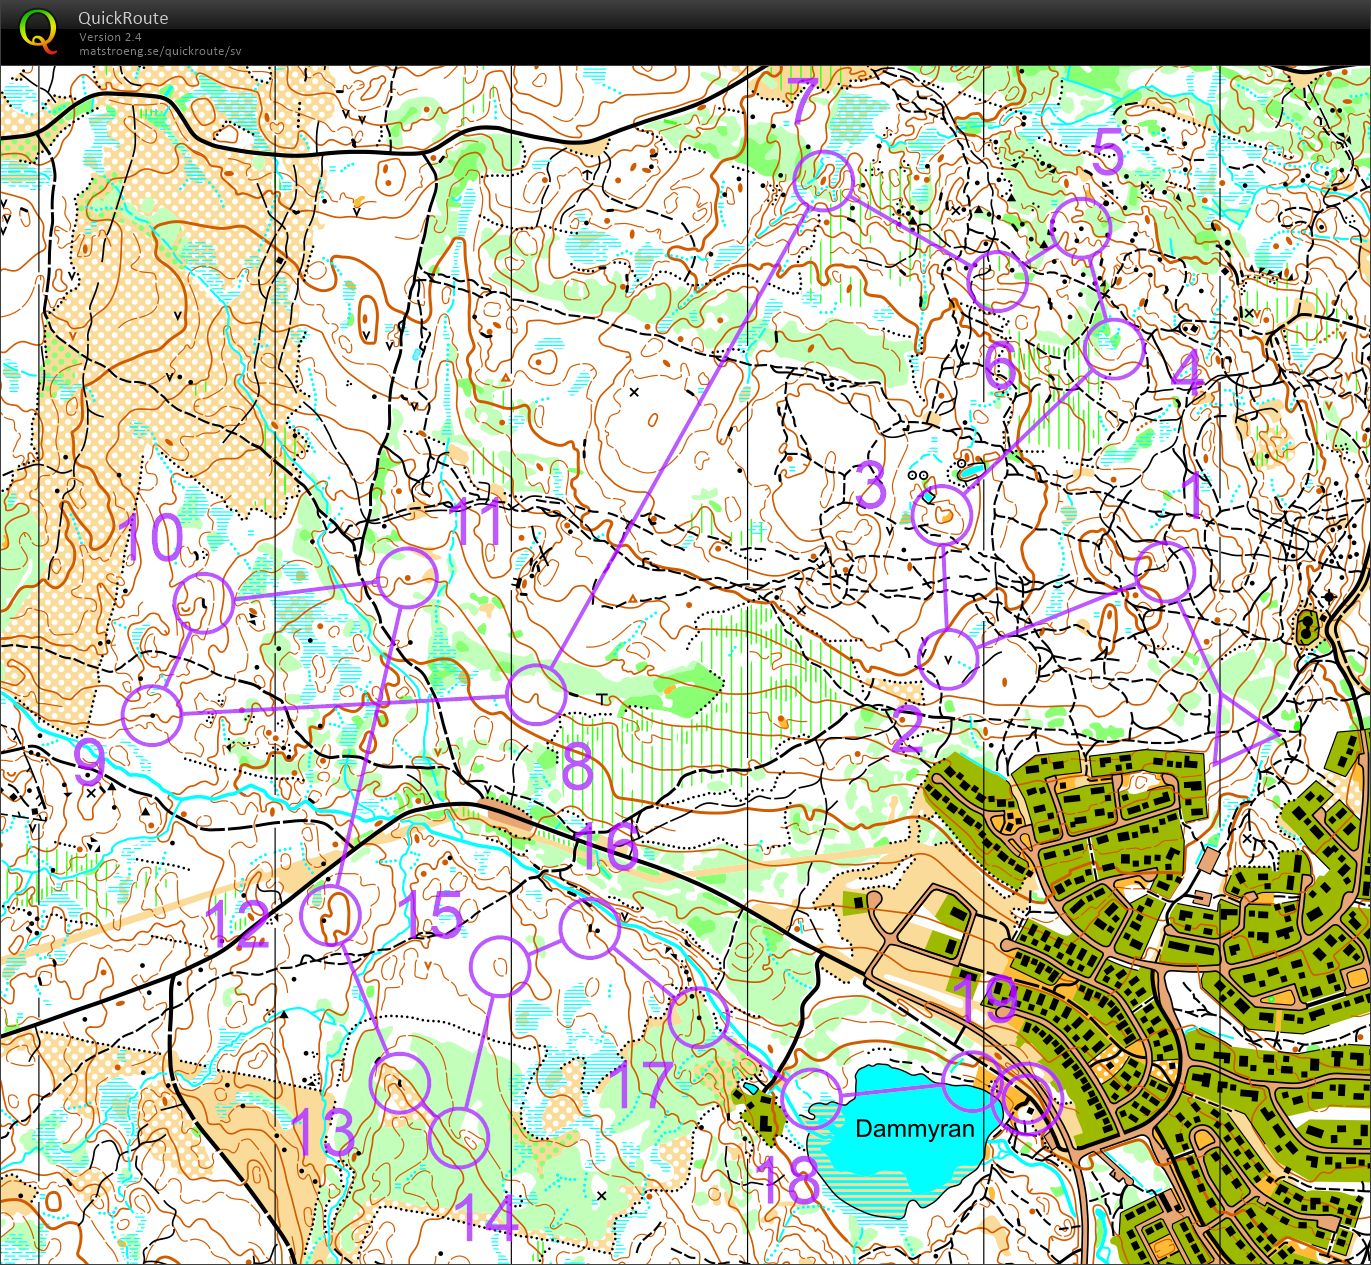Click the QuickRoute title text in header
Image resolution: width=1371 pixels, height=1265 pixels.
tap(123, 18)
